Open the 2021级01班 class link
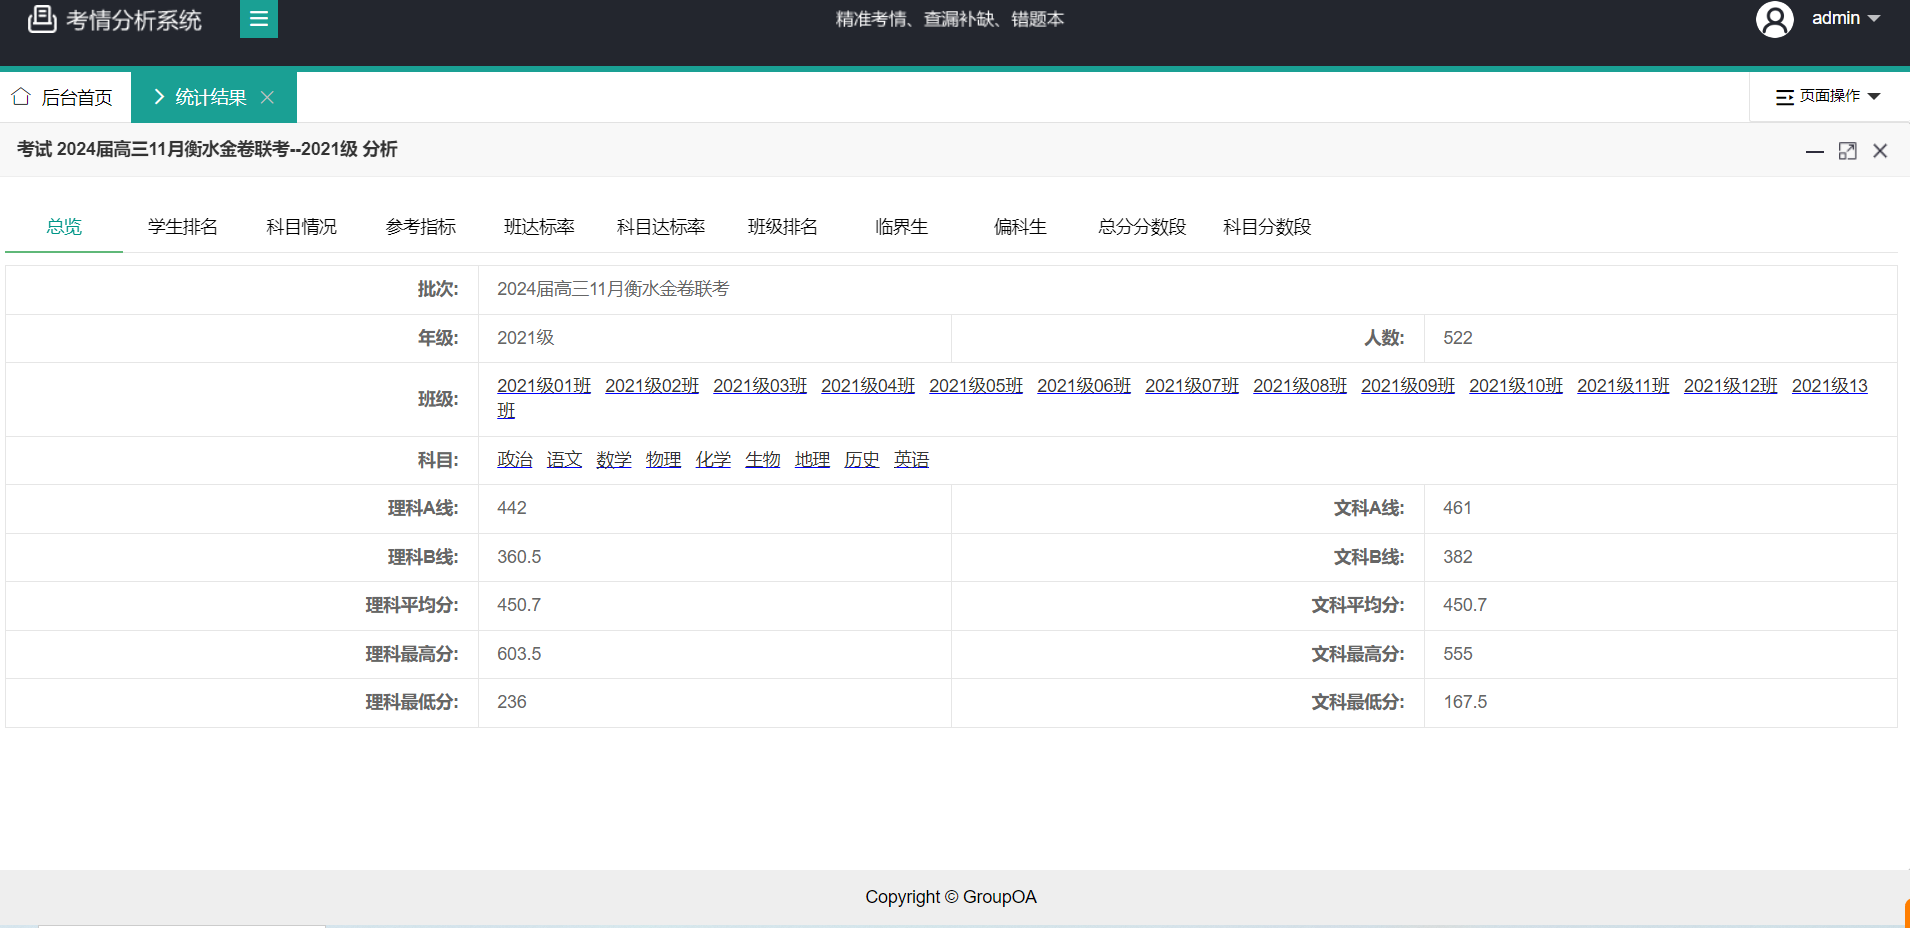Viewport: 1910px width, 928px height. (x=544, y=386)
